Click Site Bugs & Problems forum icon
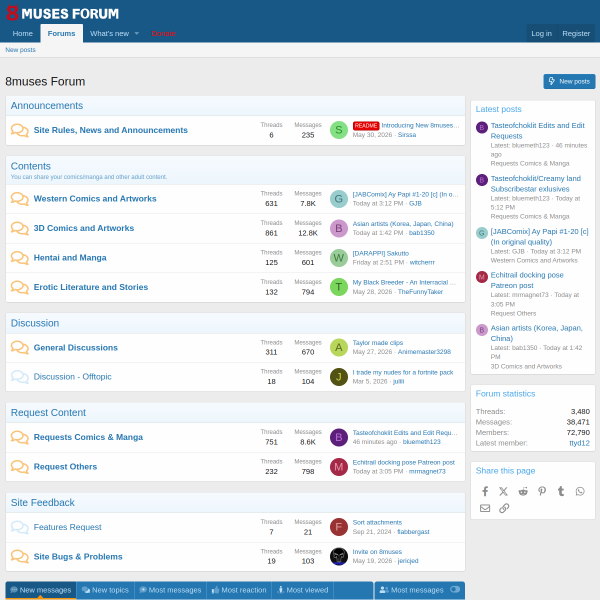Viewport: 600px width, 600px height. 20,557
